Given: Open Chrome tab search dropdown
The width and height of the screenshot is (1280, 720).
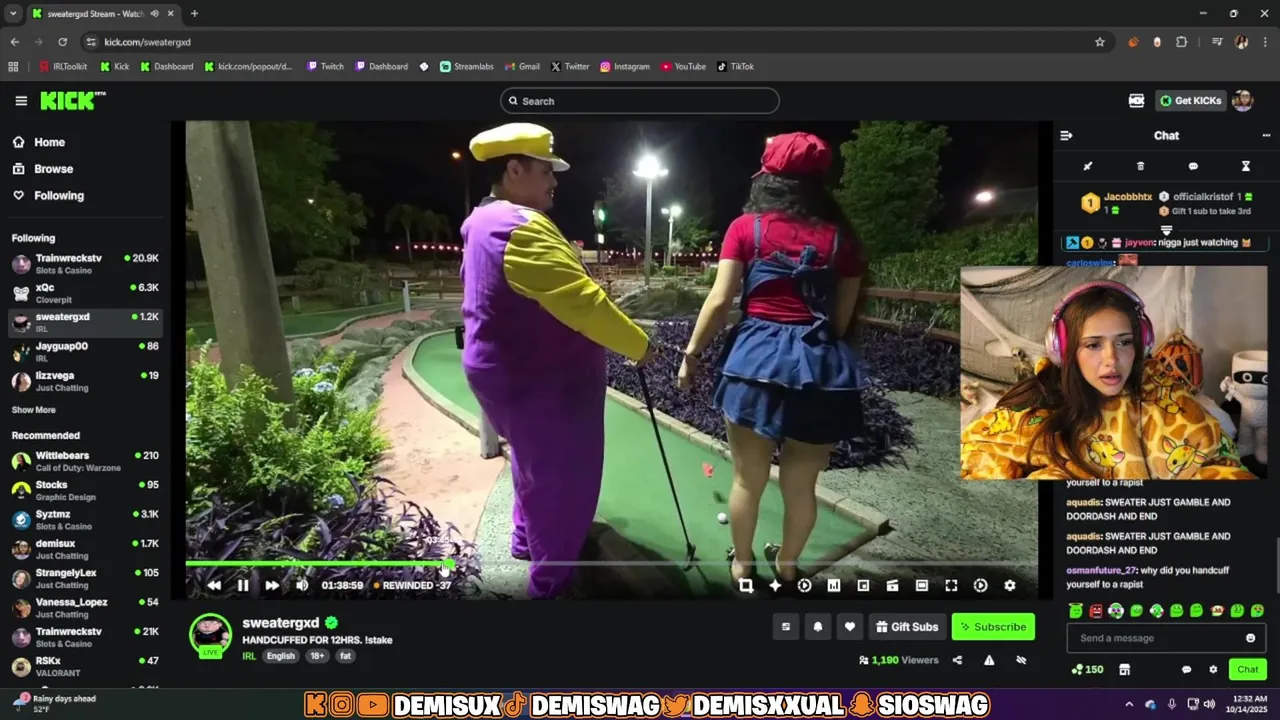Looking at the screenshot, I should pos(13,14).
